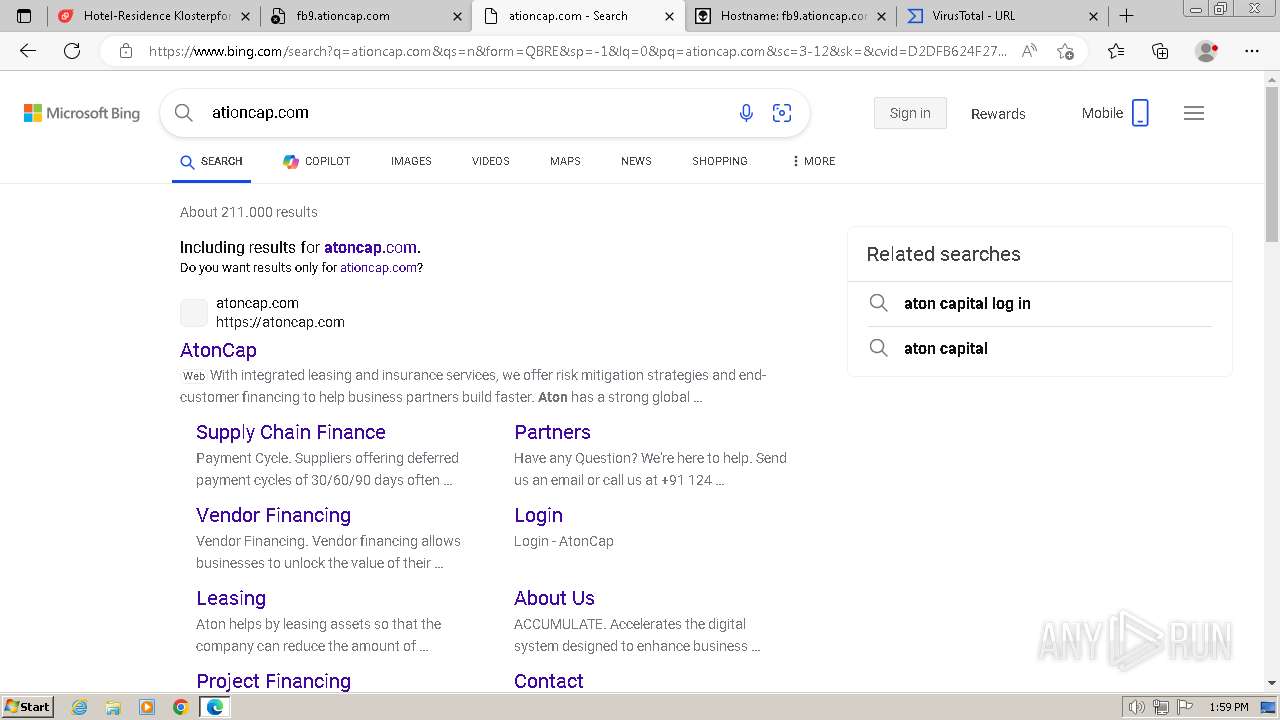Click the atoncap.com site favicon
This screenshot has width=1280, height=720.
(x=194, y=312)
